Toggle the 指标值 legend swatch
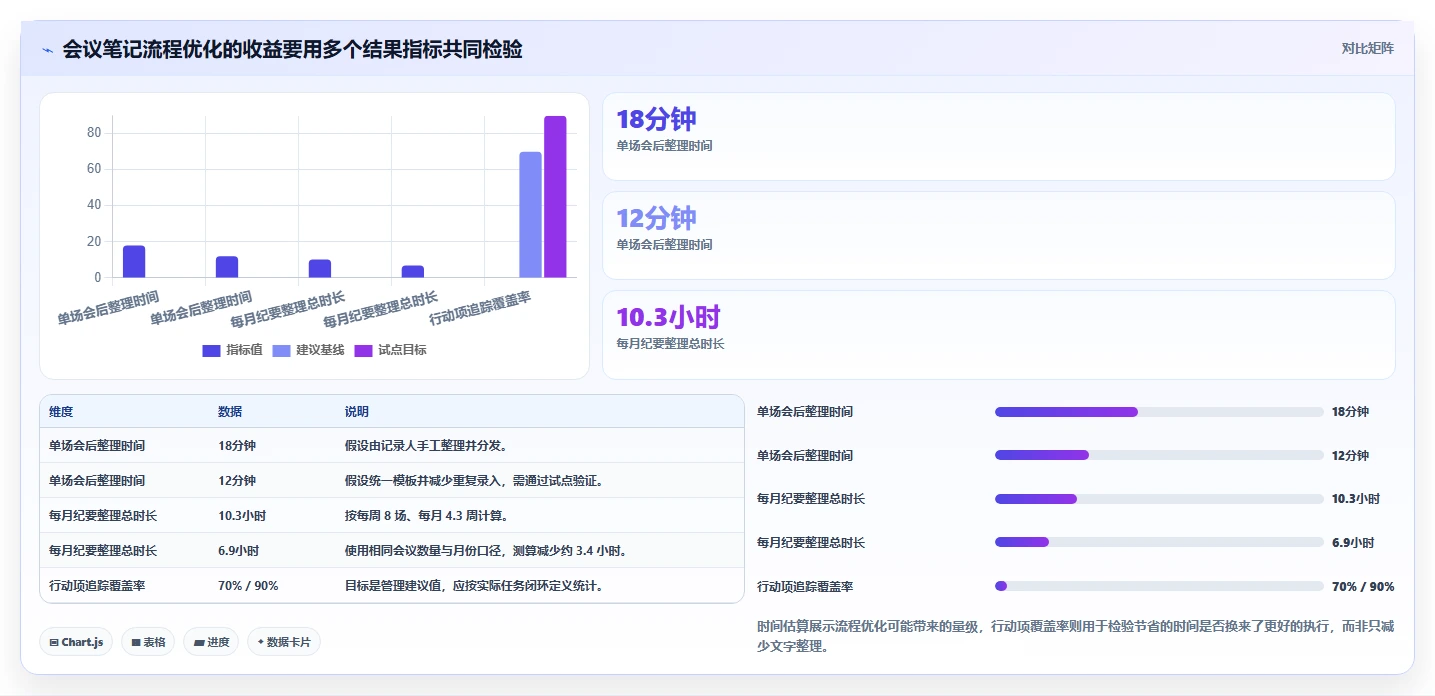This screenshot has width=1435, height=696. pyautogui.click(x=211, y=350)
